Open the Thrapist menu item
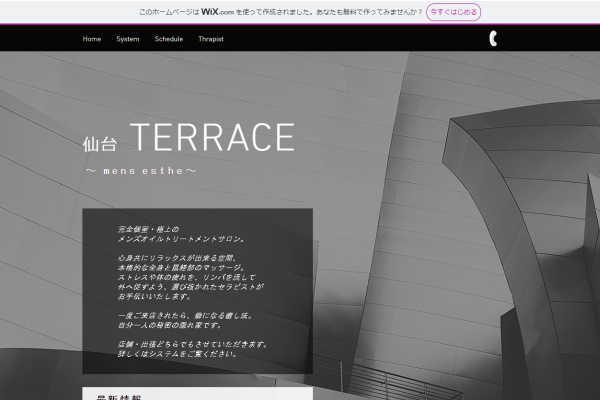 [x=211, y=39]
